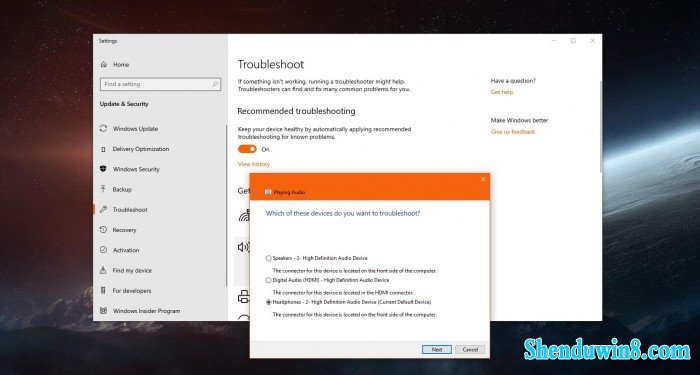This screenshot has height=375, width=700.
Task: Open Activation settings page
Action: coord(126,250)
